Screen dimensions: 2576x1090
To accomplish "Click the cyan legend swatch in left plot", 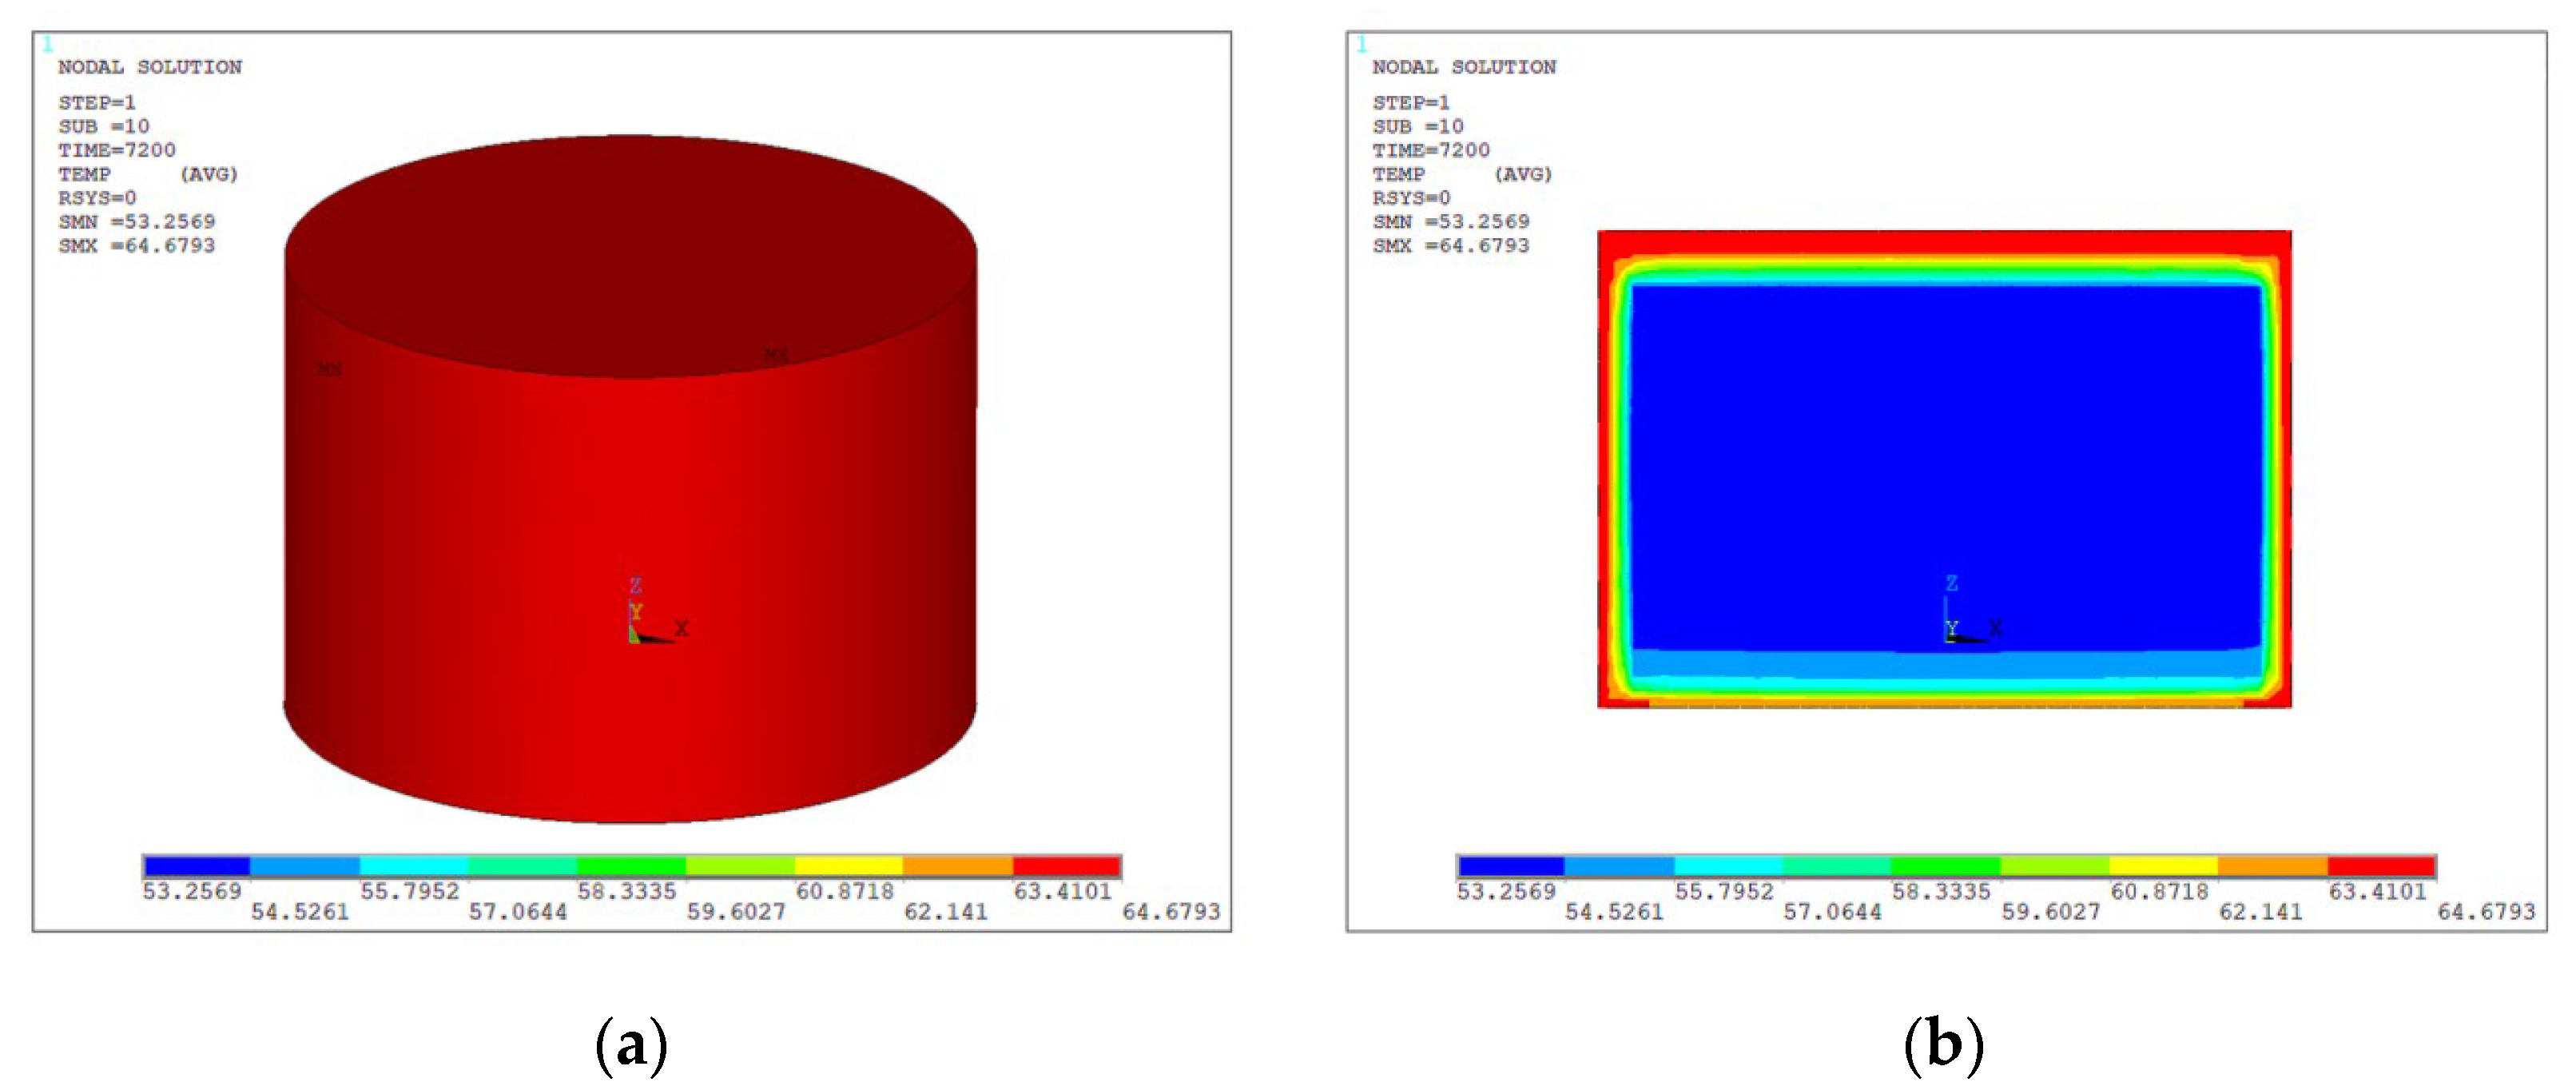I will [414, 866].
